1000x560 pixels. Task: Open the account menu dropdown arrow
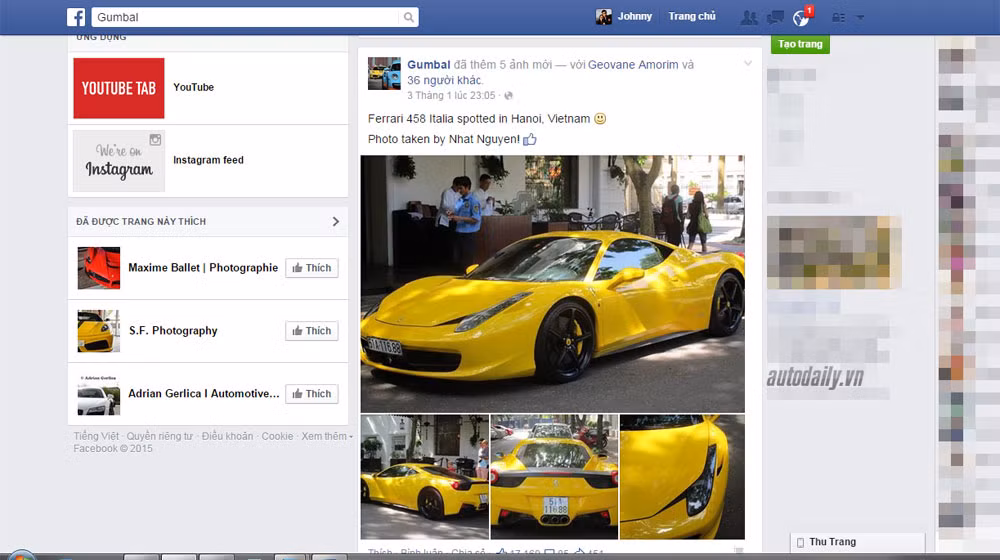[860, 17]
